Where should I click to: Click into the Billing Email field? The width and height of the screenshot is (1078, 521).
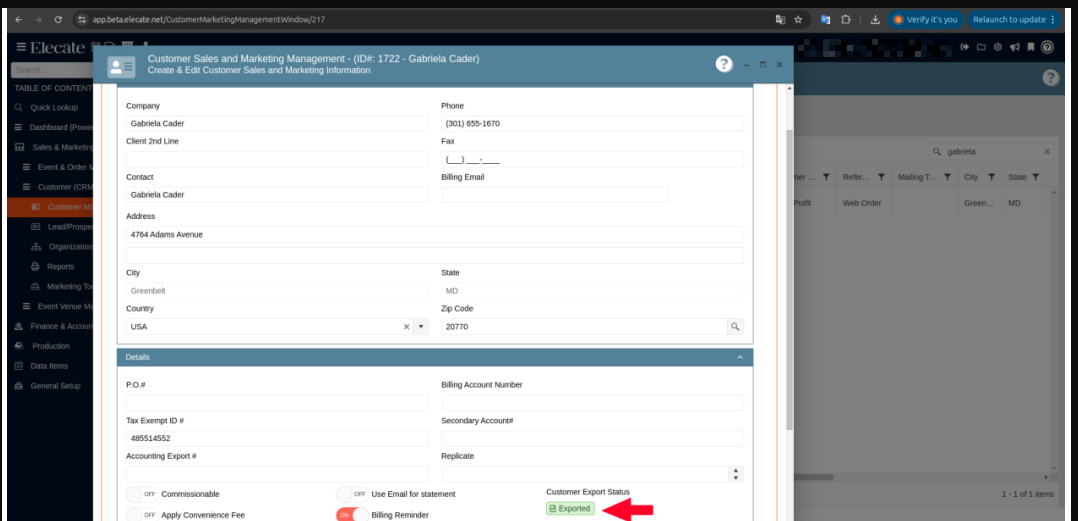coord(554,195)
